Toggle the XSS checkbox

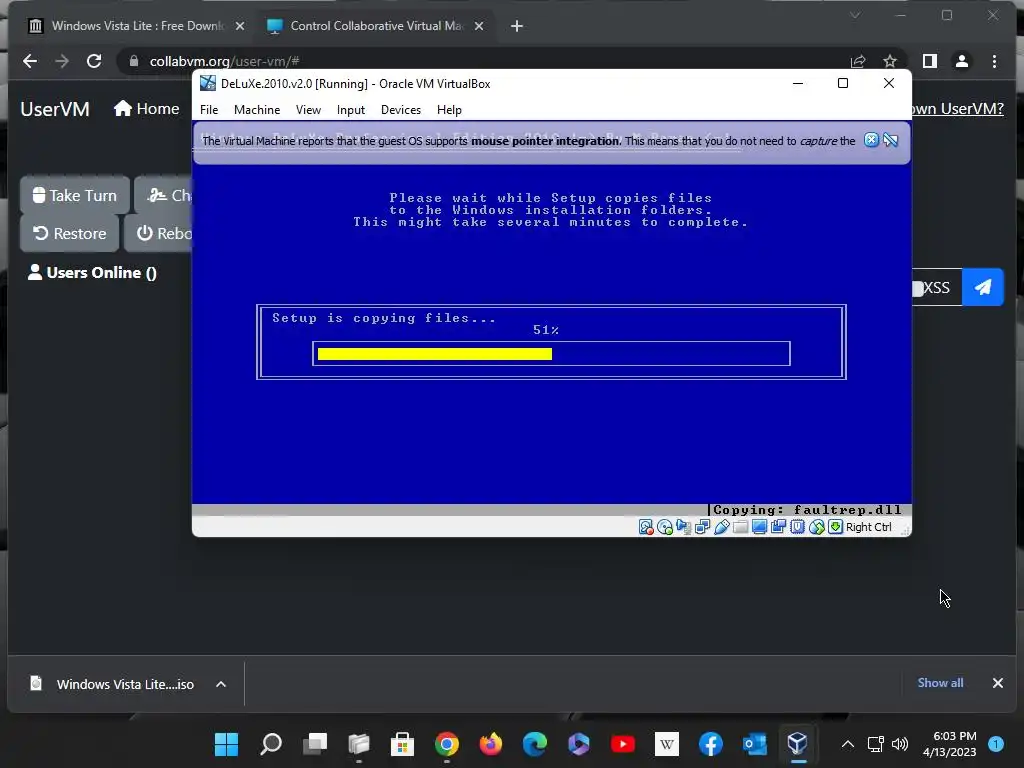click(918, 288)
